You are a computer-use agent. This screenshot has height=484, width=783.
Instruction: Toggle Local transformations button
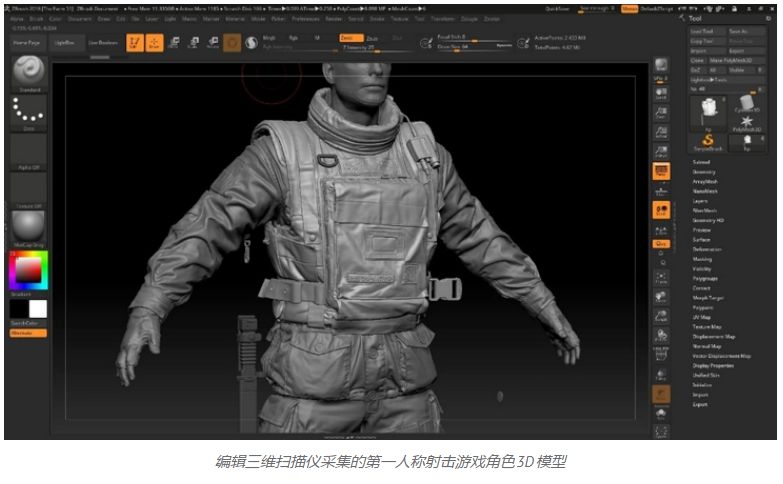pos(661,210)
